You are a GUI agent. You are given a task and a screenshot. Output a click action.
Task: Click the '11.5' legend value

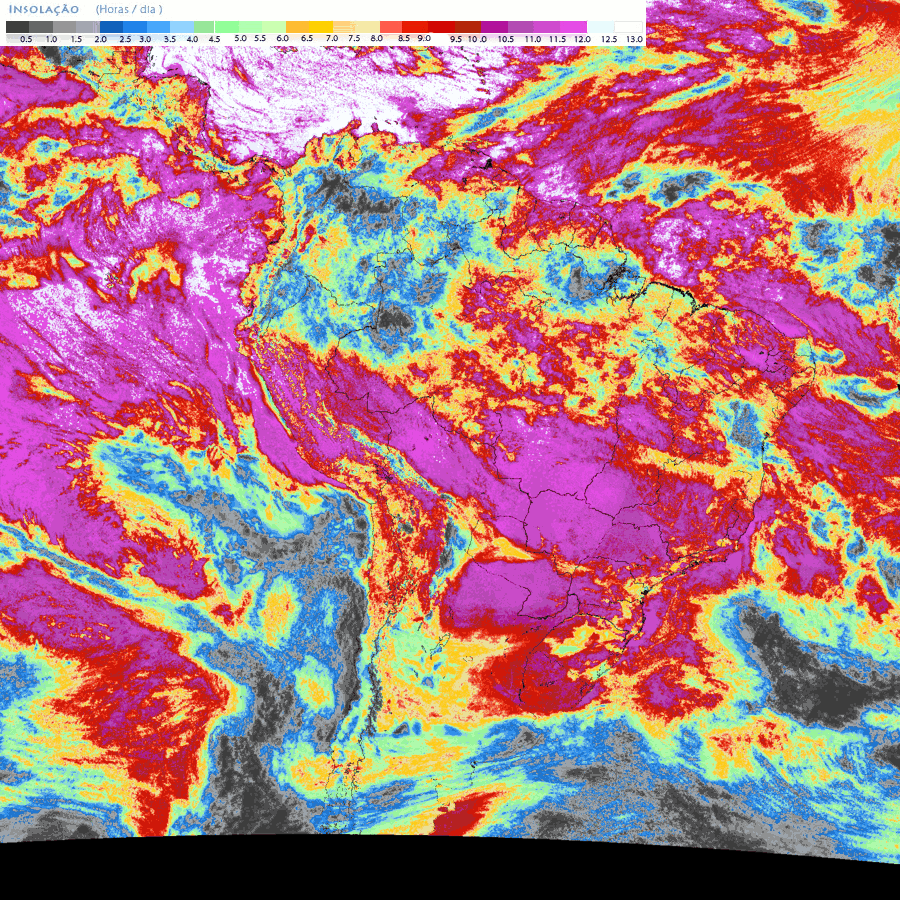point(557,39)
